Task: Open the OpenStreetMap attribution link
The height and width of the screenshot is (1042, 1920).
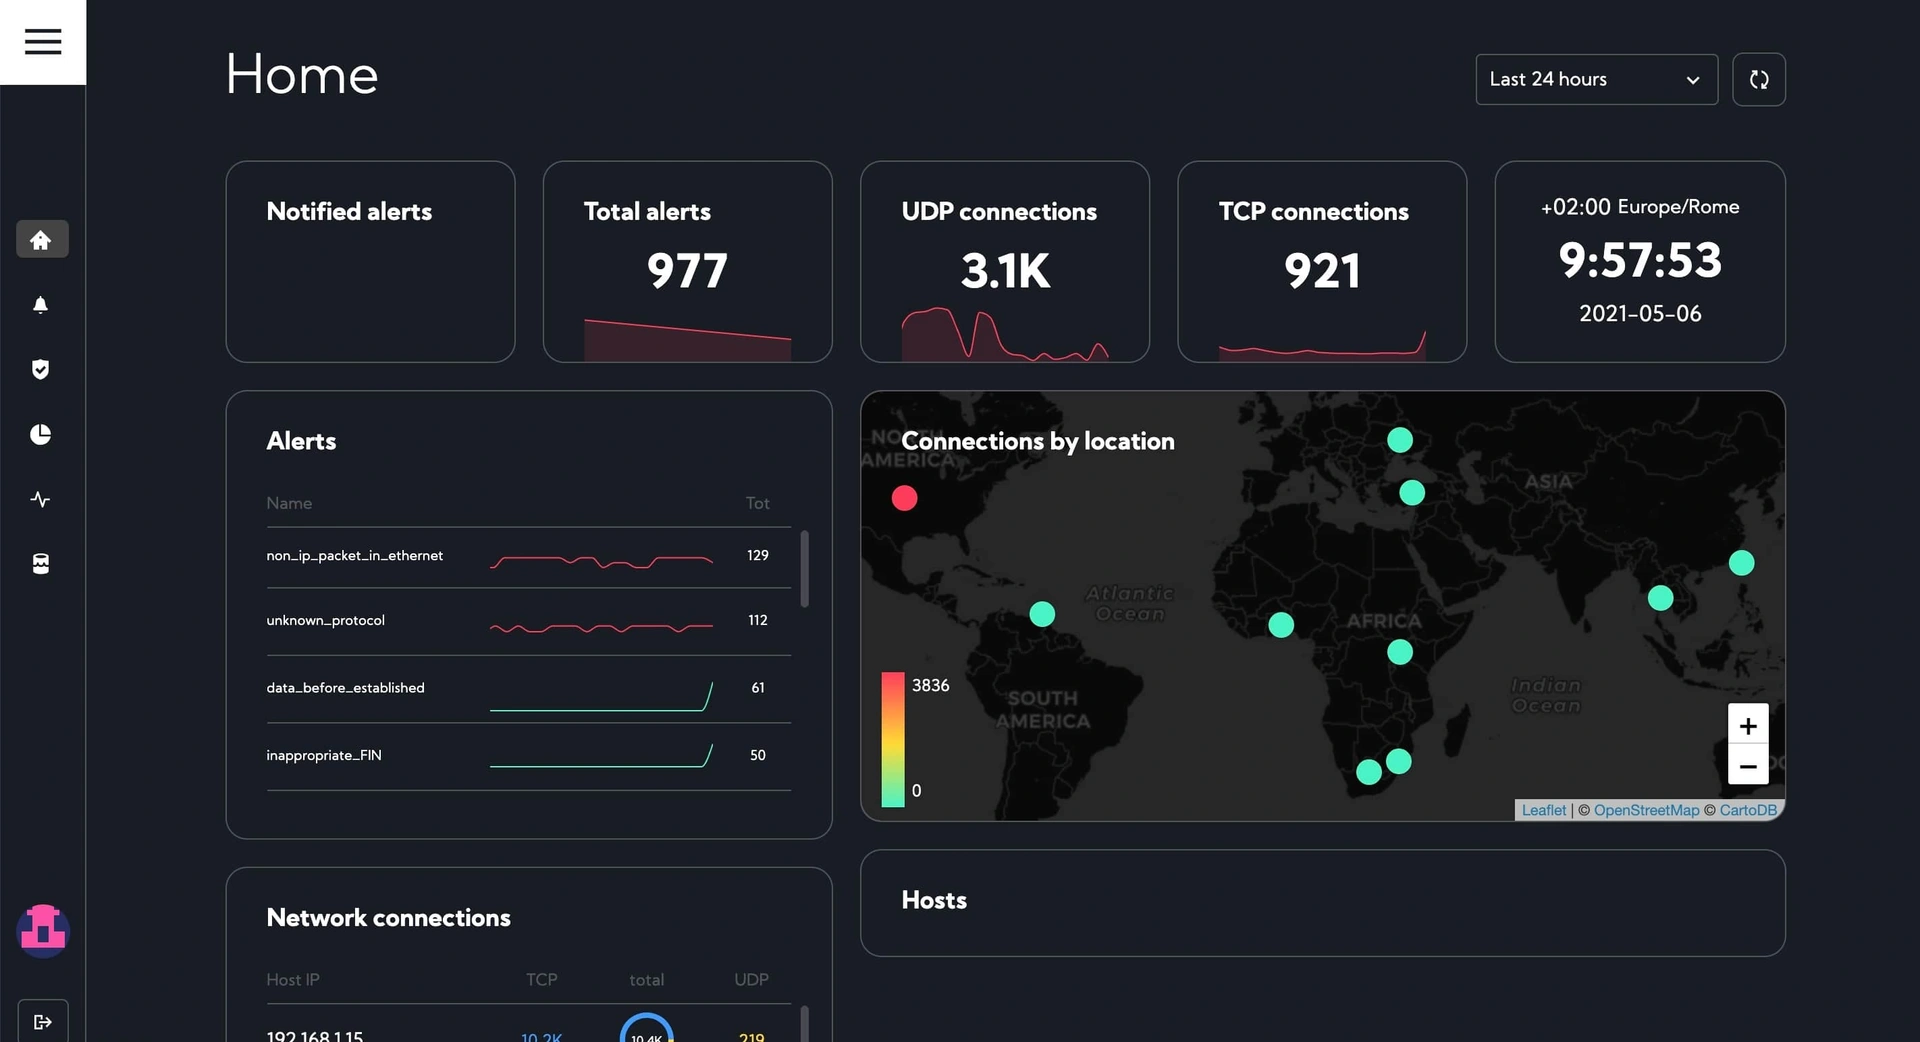Action: coord(1646,810)
